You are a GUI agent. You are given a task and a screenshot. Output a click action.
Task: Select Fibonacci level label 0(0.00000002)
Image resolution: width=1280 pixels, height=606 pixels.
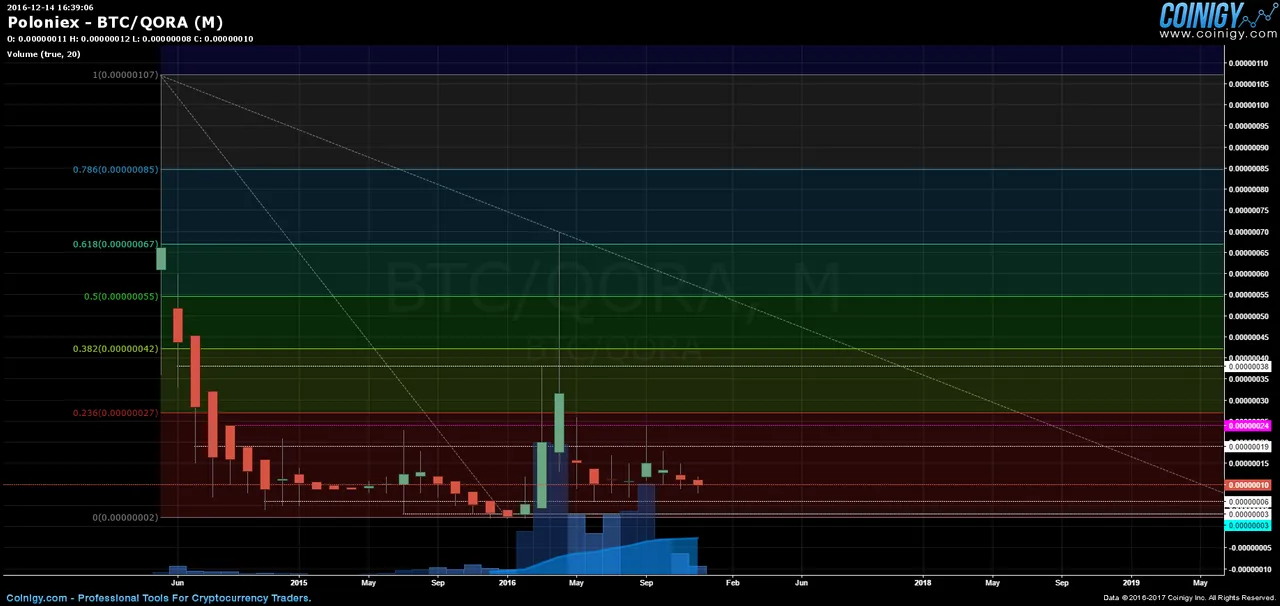pyautogui.click(x=125, y=517)
